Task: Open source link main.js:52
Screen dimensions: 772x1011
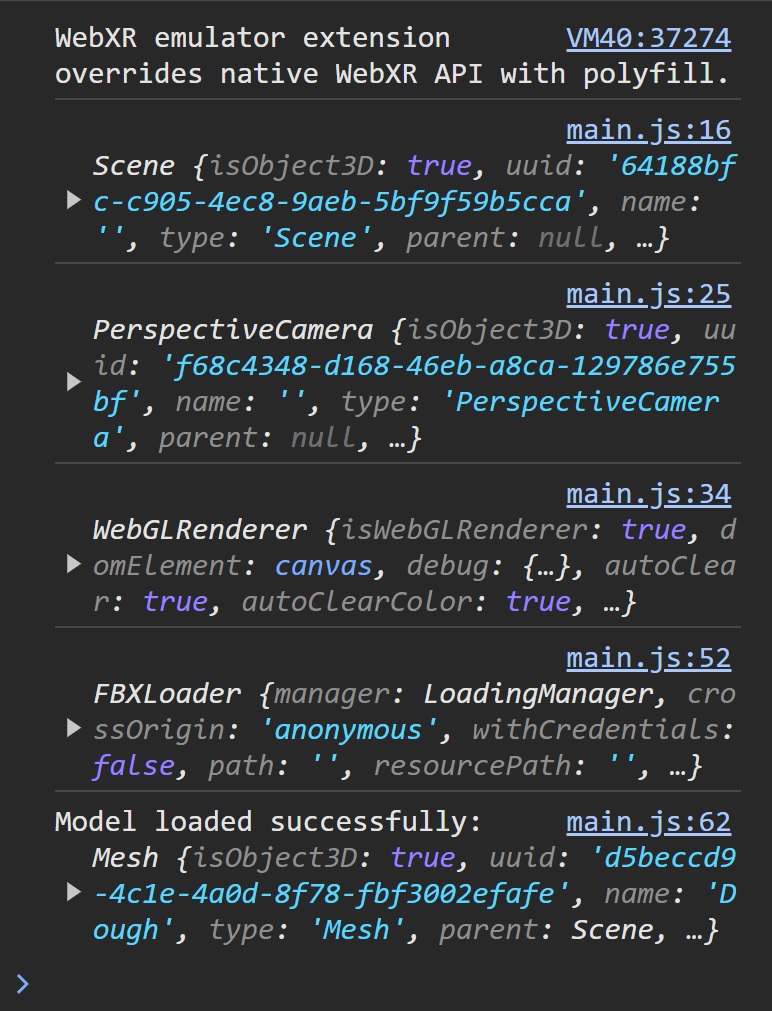Action: (x=648, y=658)
